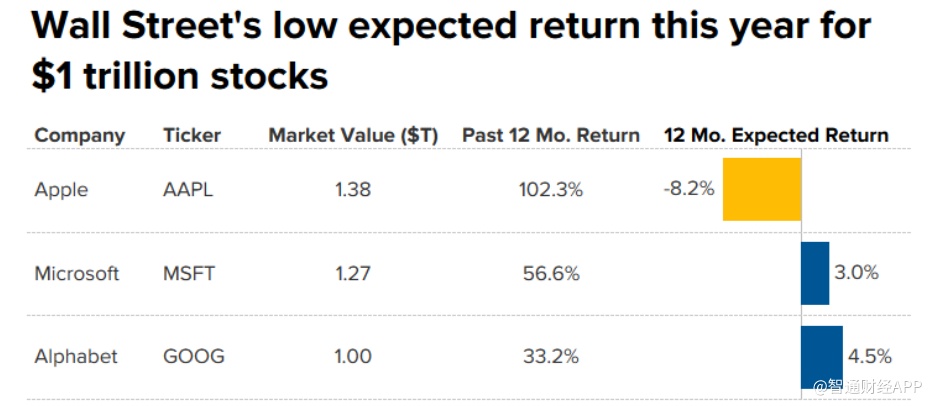932x406 pixels.
Task: Click the -8.2% expected return label
Action: (688, 186)
